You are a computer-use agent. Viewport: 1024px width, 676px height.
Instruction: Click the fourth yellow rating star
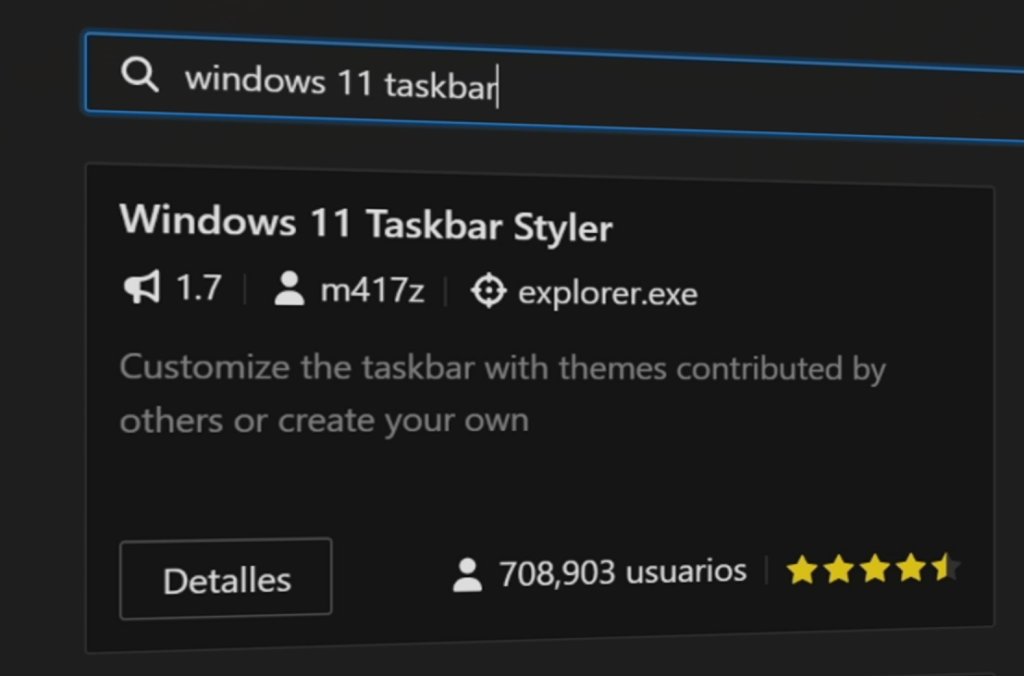point(911,568)
